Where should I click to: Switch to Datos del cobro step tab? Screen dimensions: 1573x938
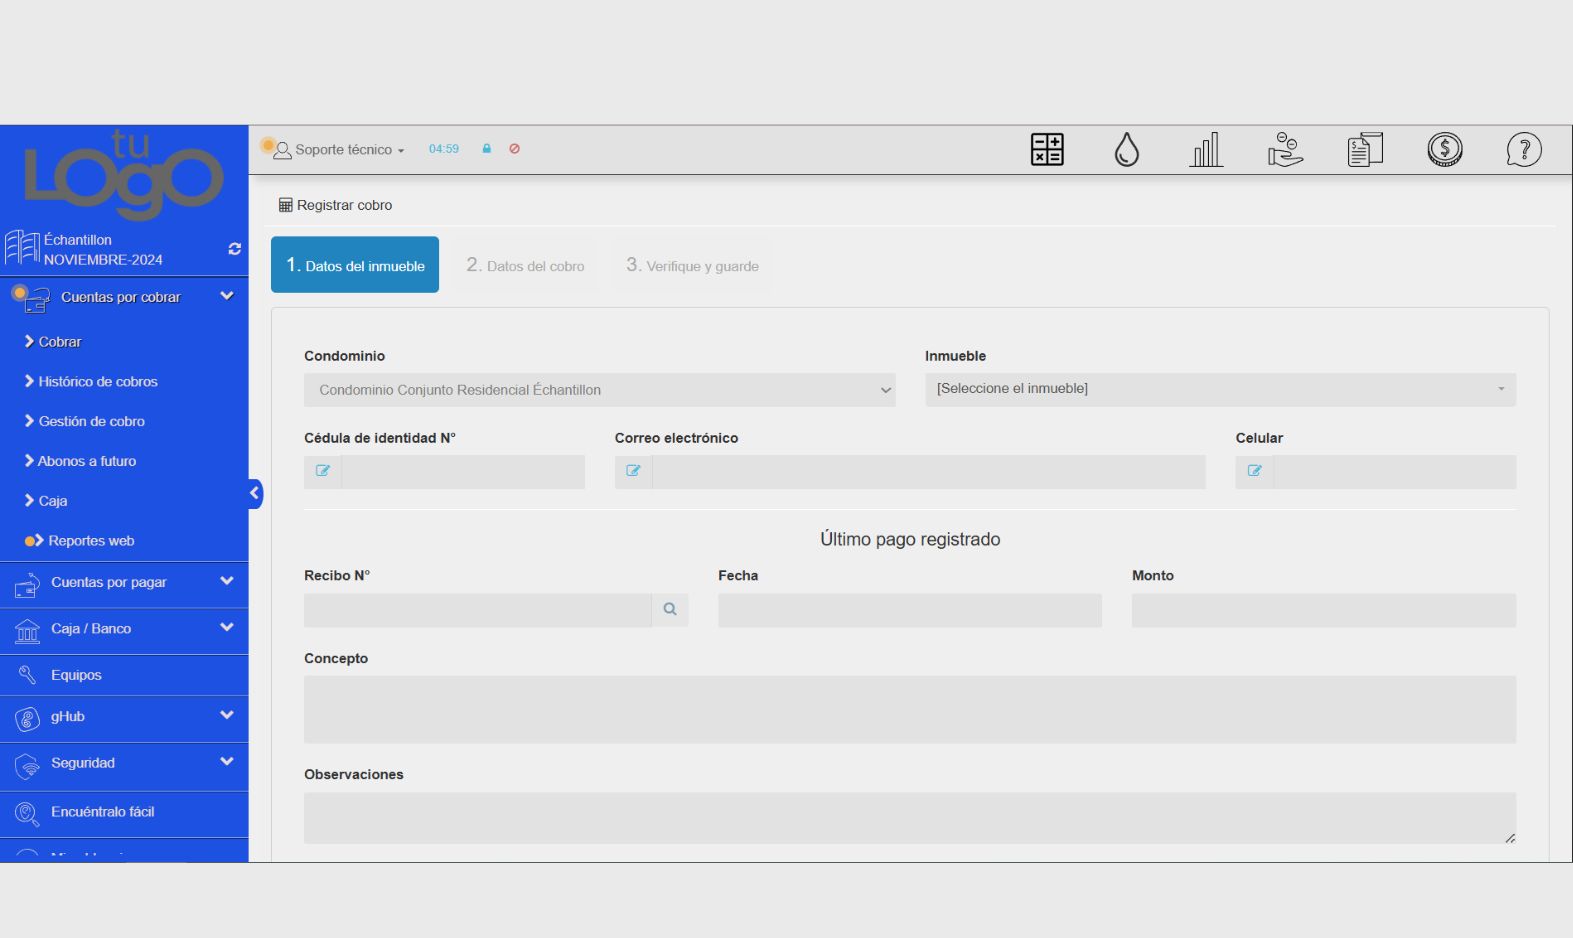click(525, 266)
